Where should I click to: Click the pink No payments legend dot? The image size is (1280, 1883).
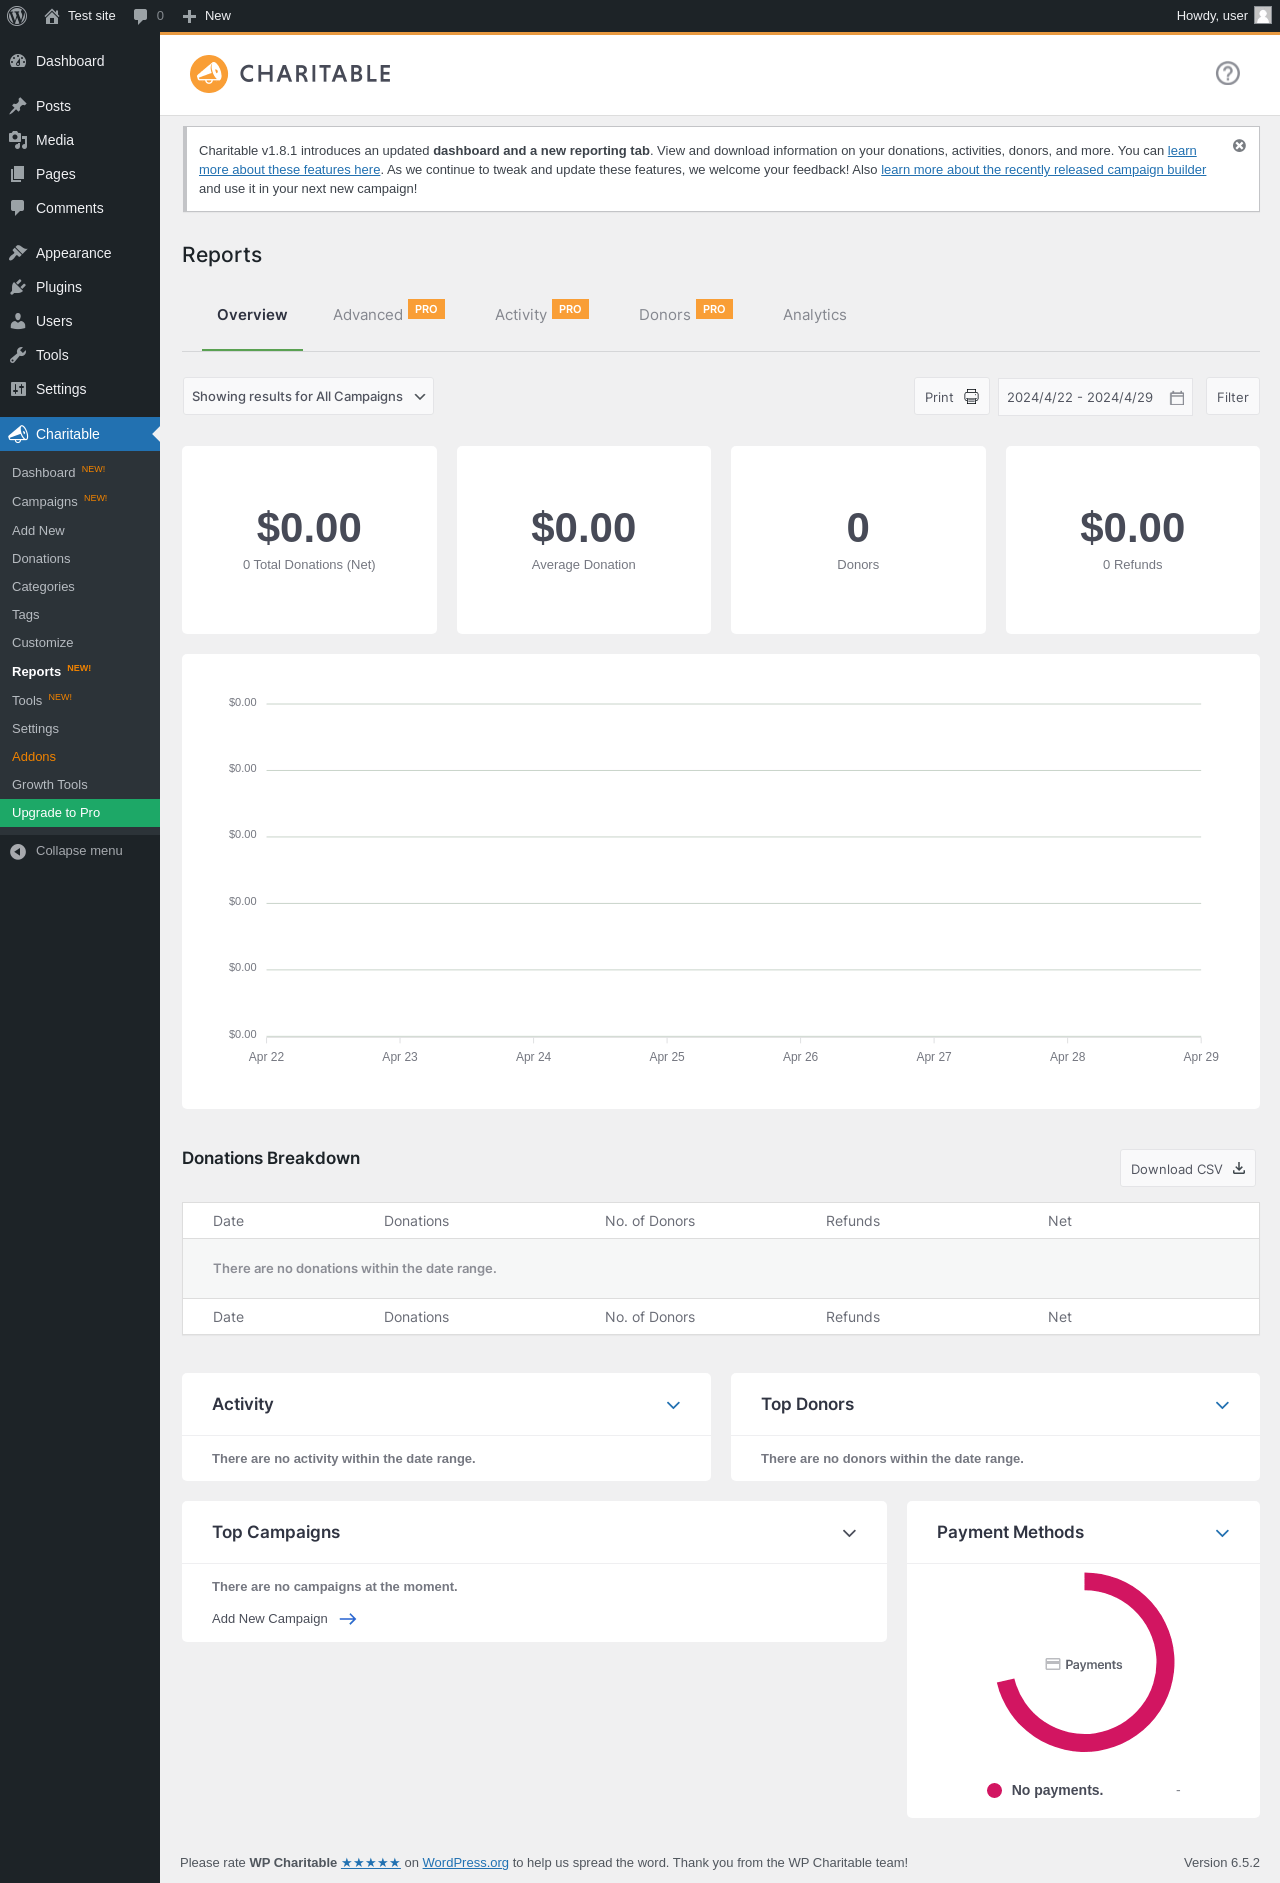pyautogui.click(x=994, y=1791)
